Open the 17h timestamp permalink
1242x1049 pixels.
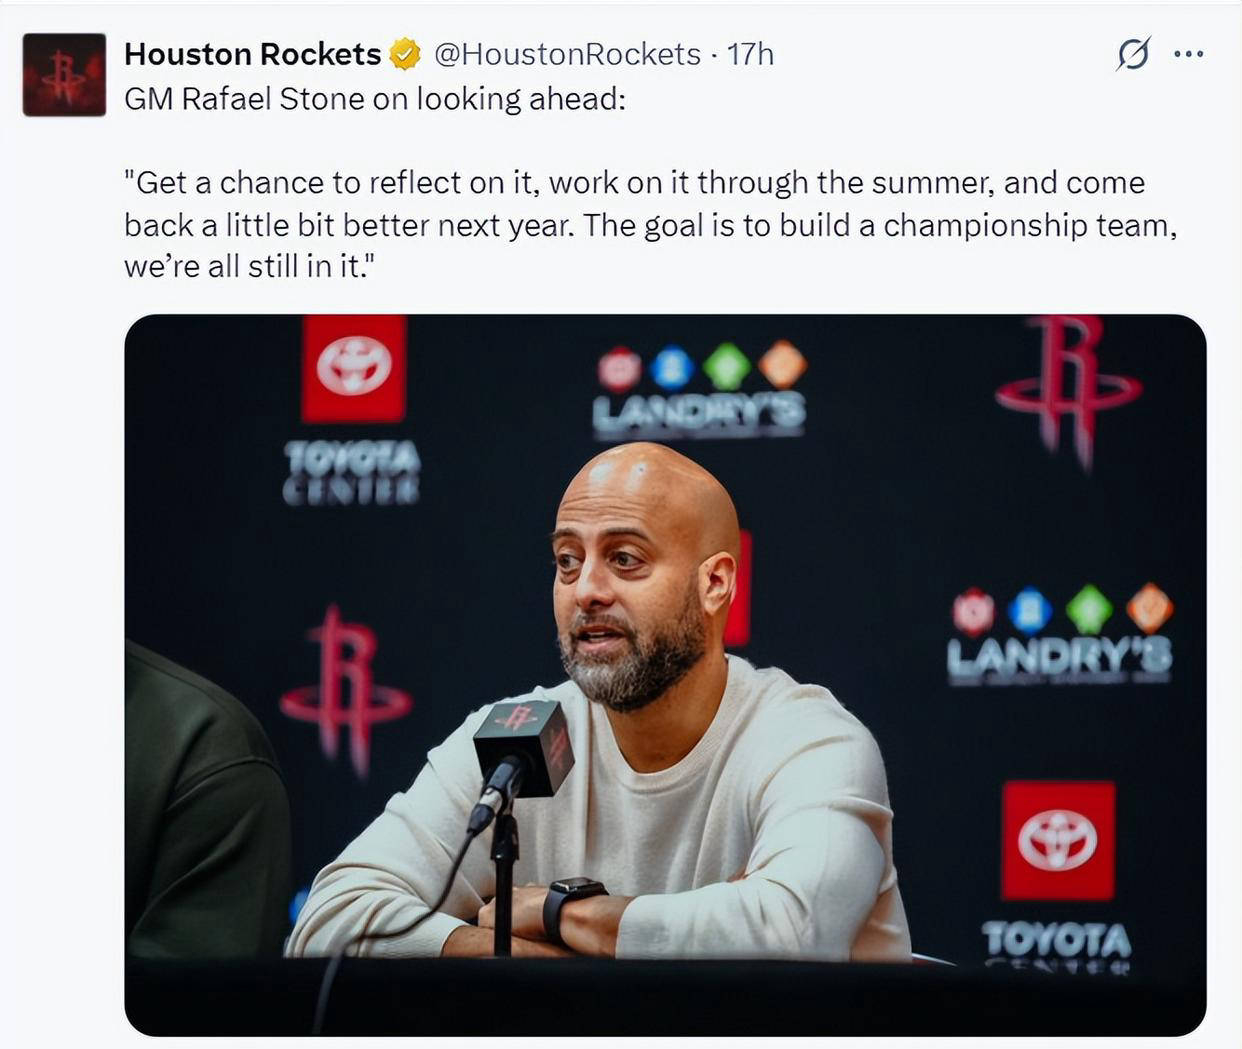click(750, 54)
